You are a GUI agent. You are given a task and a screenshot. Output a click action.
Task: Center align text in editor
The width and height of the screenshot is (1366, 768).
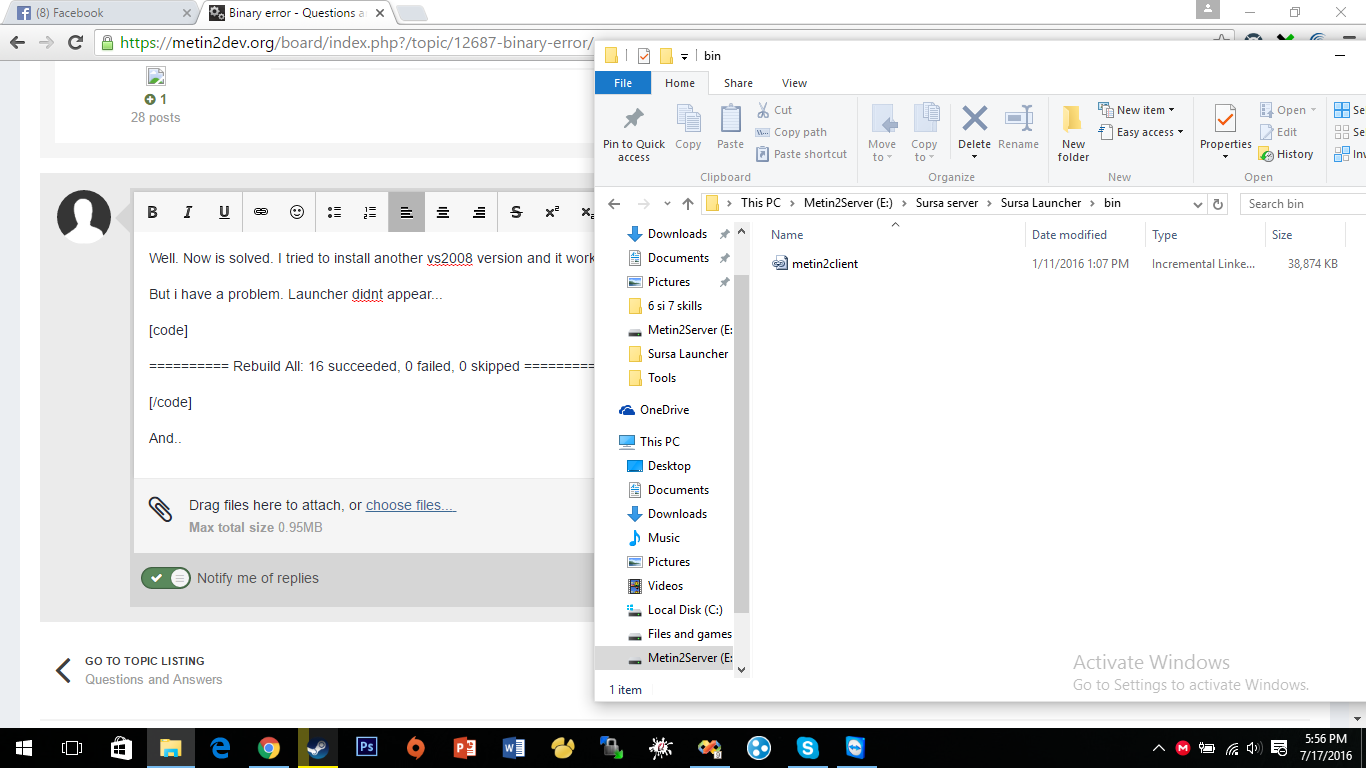[x=443, y=212]
